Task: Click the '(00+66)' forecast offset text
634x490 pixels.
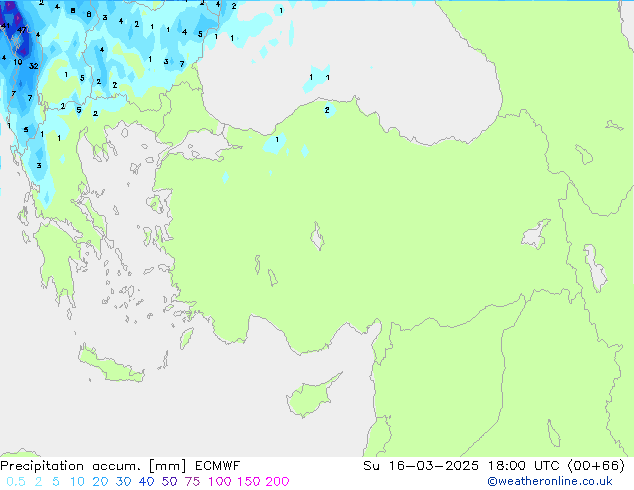Action: click(596, 466)
